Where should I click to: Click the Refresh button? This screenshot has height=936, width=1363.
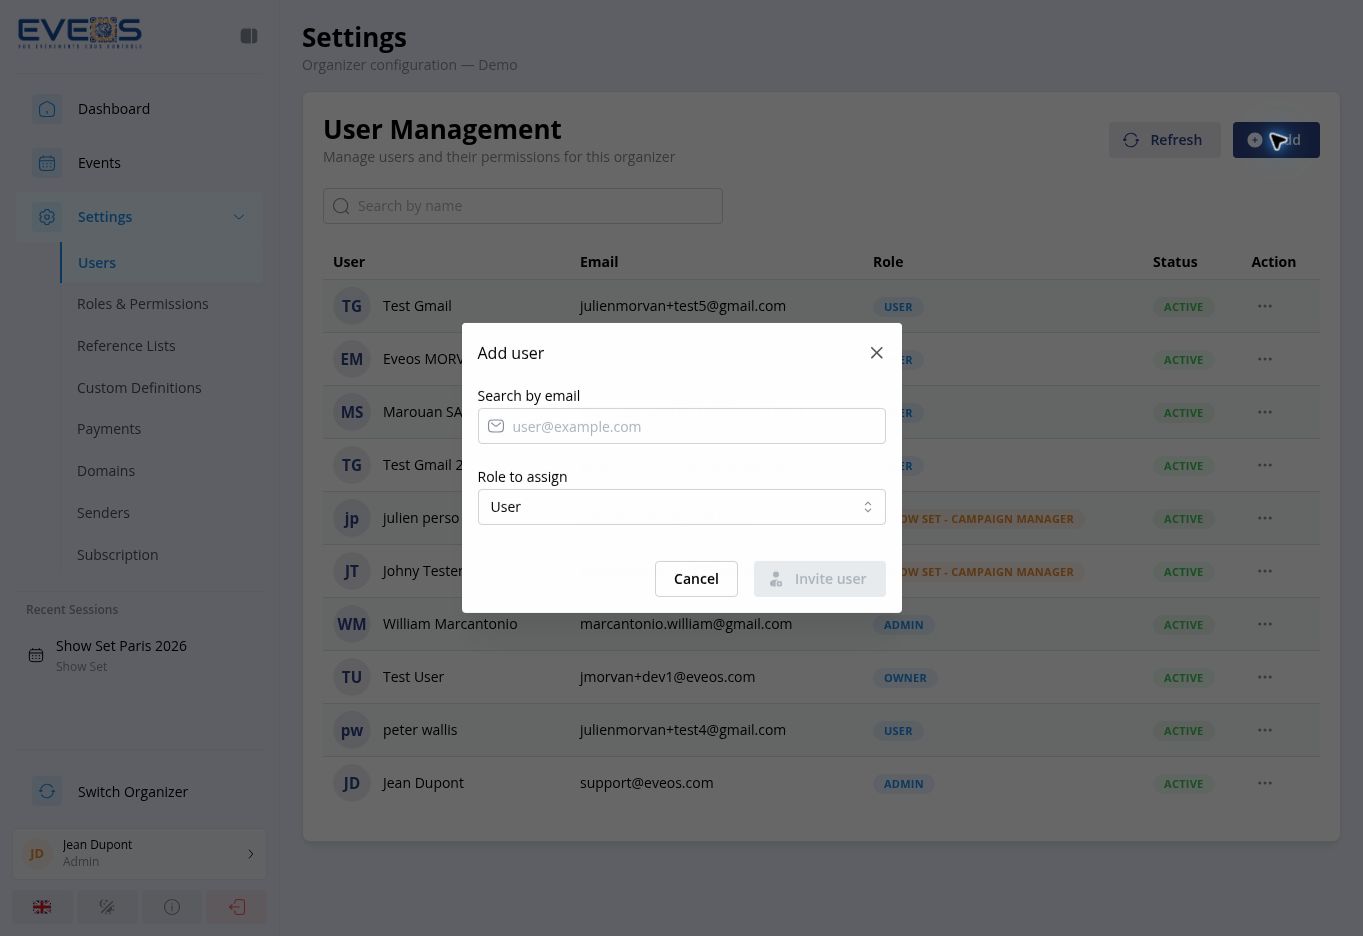coord(1164,140)
